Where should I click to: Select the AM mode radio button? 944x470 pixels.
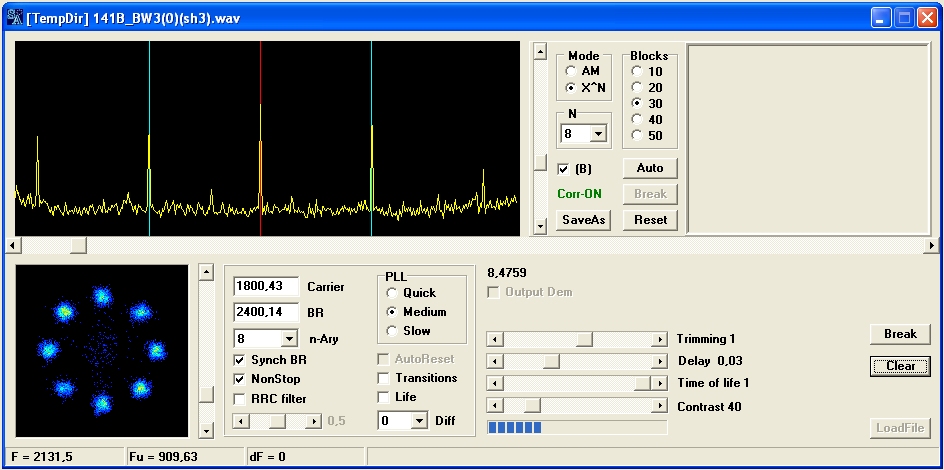tap(571, 72)
